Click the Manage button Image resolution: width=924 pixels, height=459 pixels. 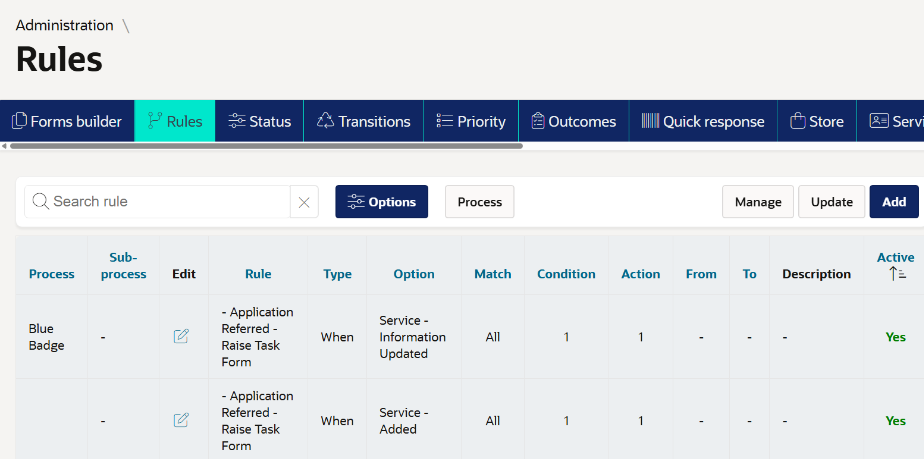pos(758,202)
